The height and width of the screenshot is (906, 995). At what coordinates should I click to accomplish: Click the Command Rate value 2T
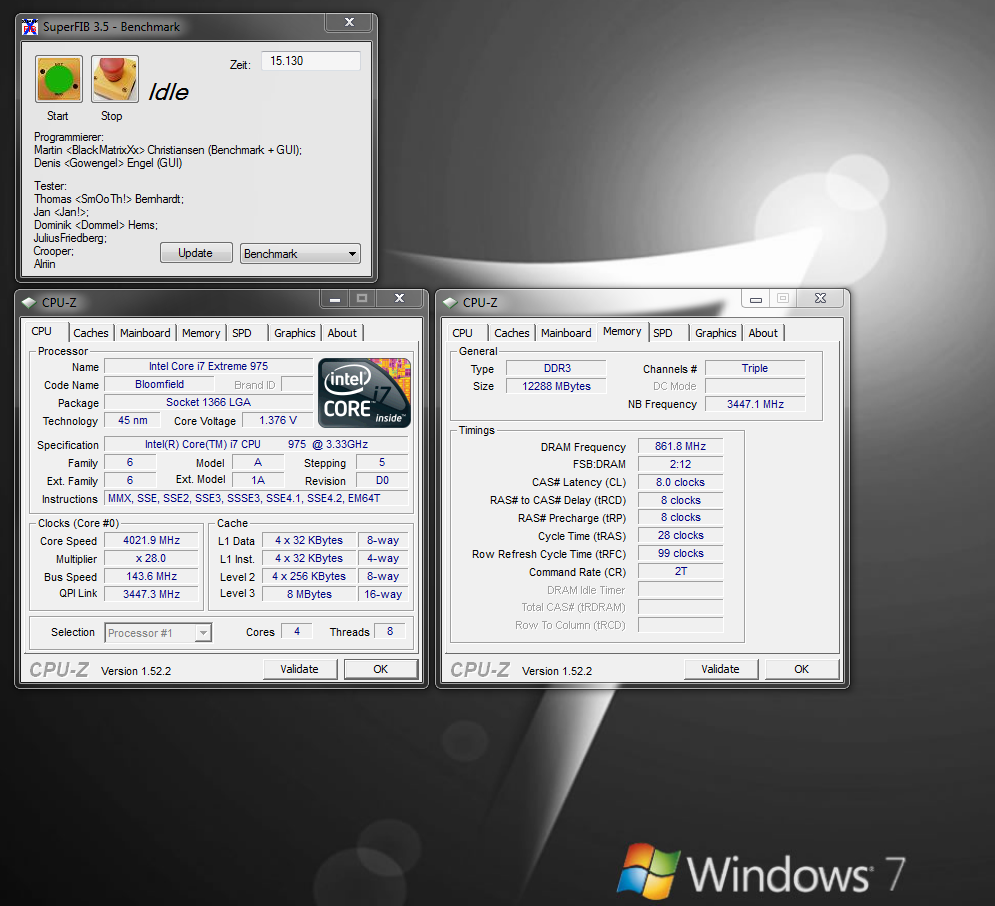pyautogui.click(x=680, y=571)
